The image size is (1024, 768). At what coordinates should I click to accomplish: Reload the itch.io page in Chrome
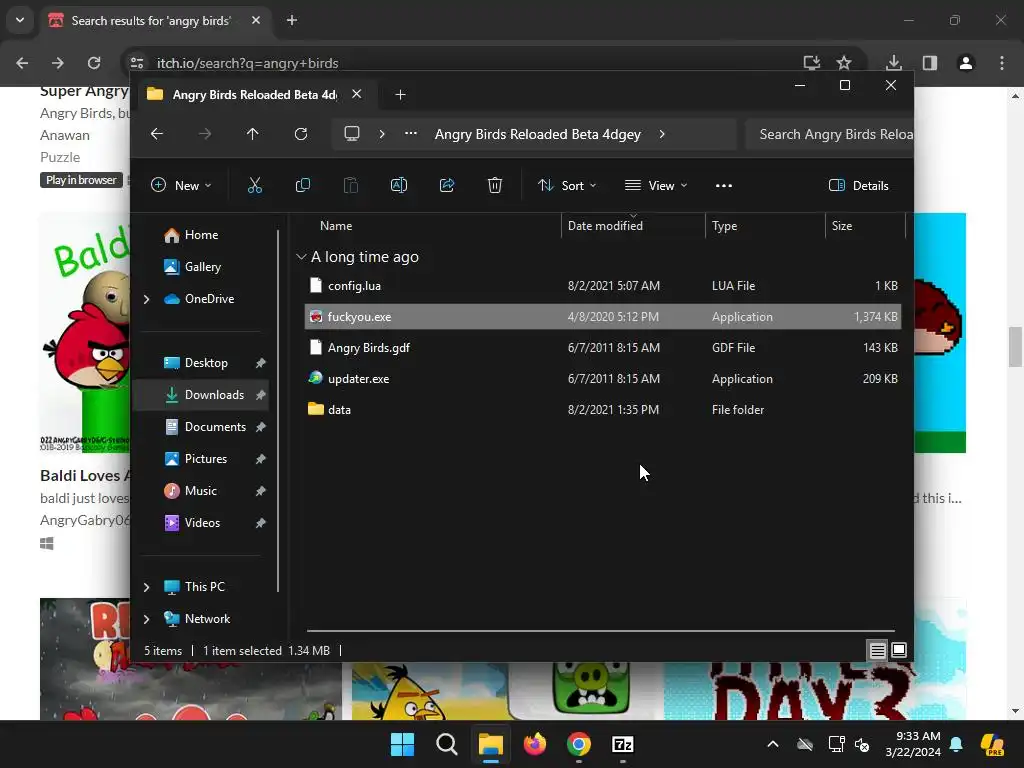(x=94, y=63)
